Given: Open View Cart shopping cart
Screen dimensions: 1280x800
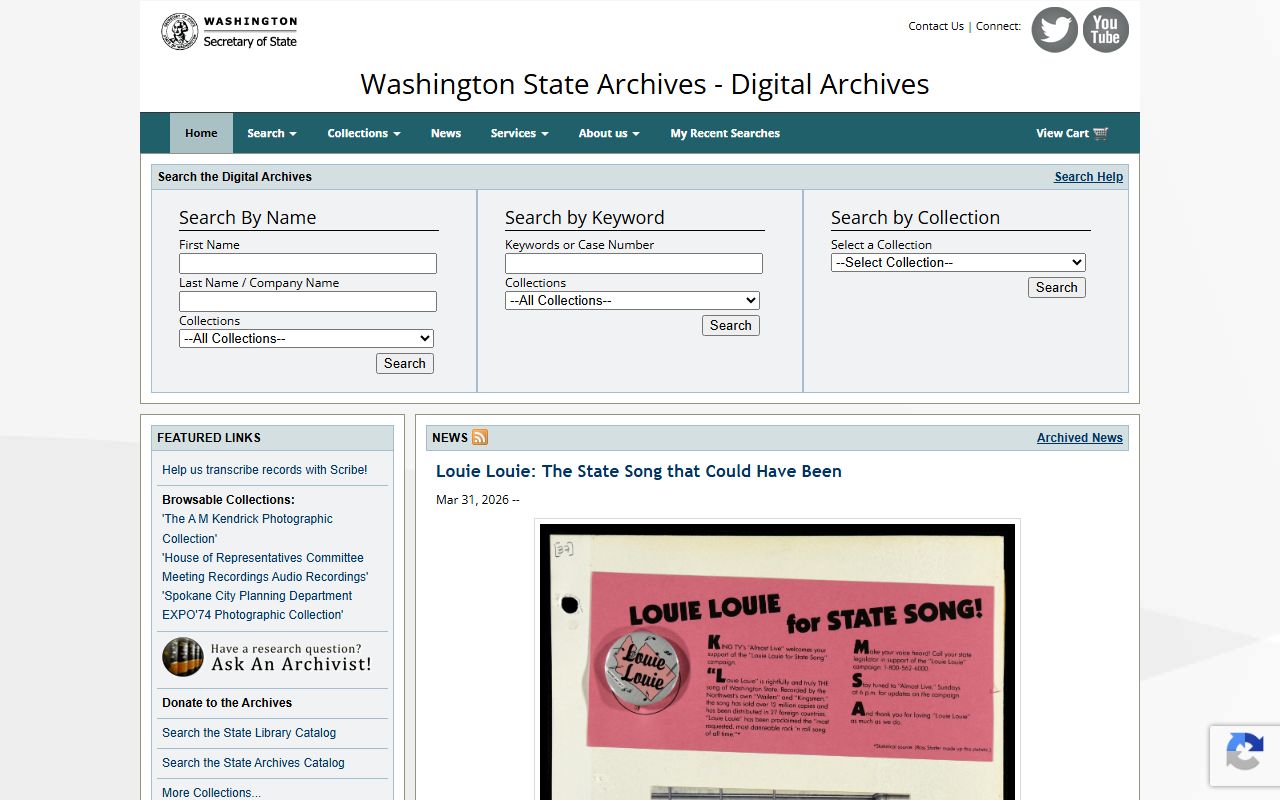Looking at the screenshot, I should pos(1072,133).
